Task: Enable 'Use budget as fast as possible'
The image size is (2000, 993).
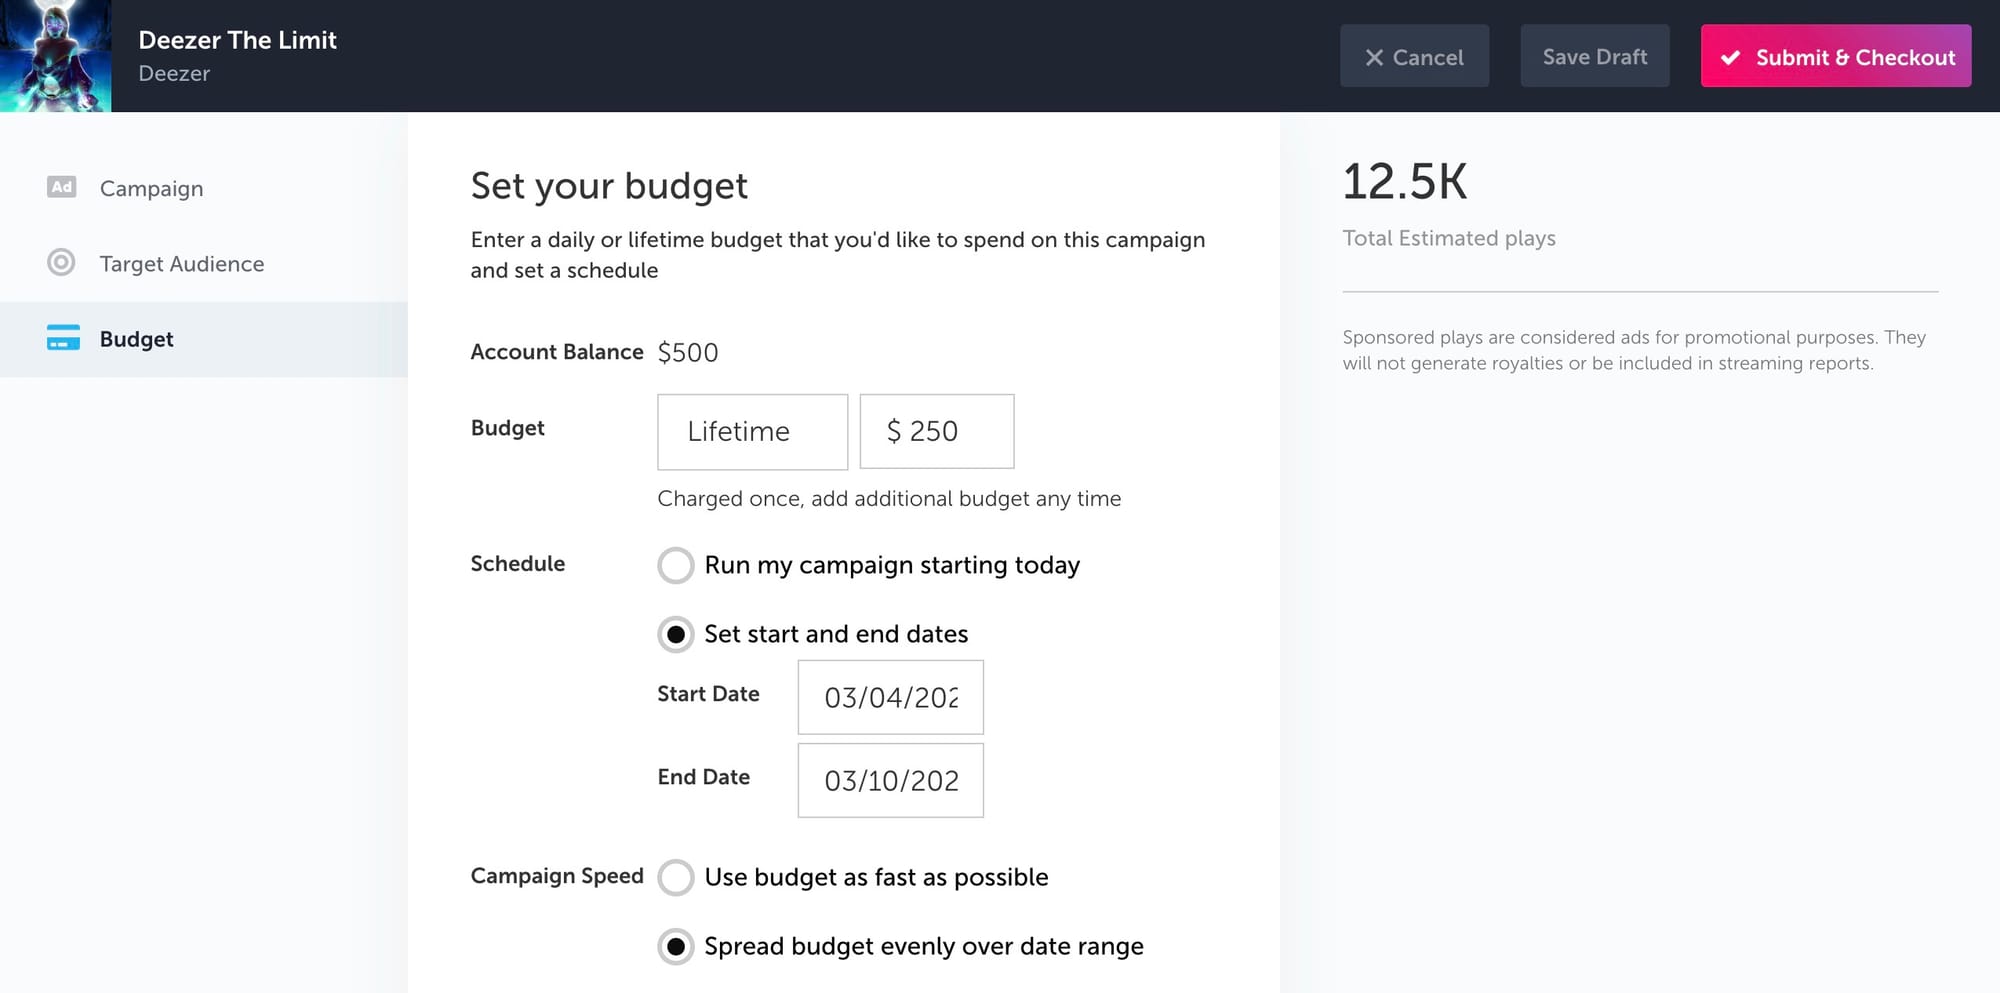Action: [x=676, y=877]
